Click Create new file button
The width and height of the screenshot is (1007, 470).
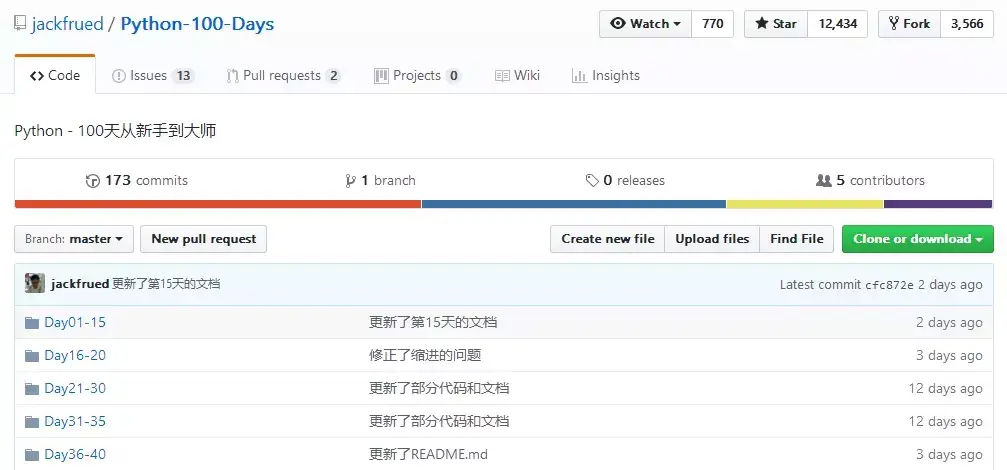[x=608, y=239]
